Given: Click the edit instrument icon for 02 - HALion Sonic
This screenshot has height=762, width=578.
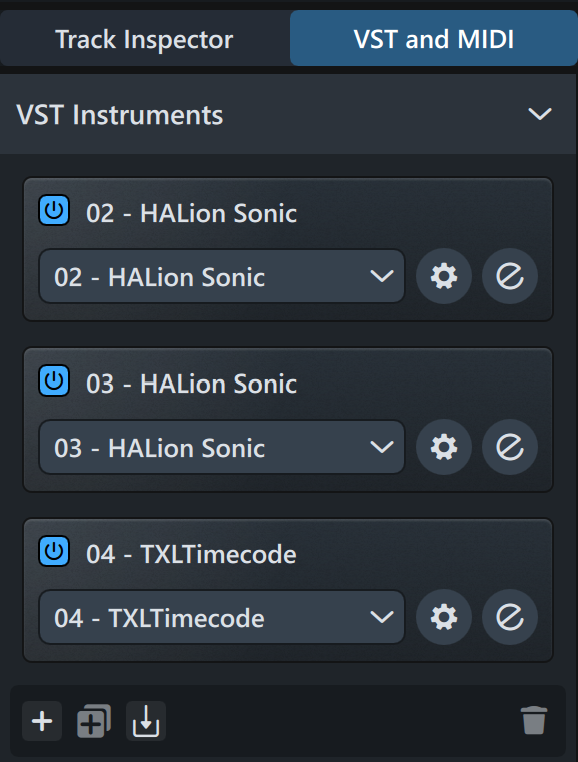Looking at the screenshot, I should tap(509, 276).
